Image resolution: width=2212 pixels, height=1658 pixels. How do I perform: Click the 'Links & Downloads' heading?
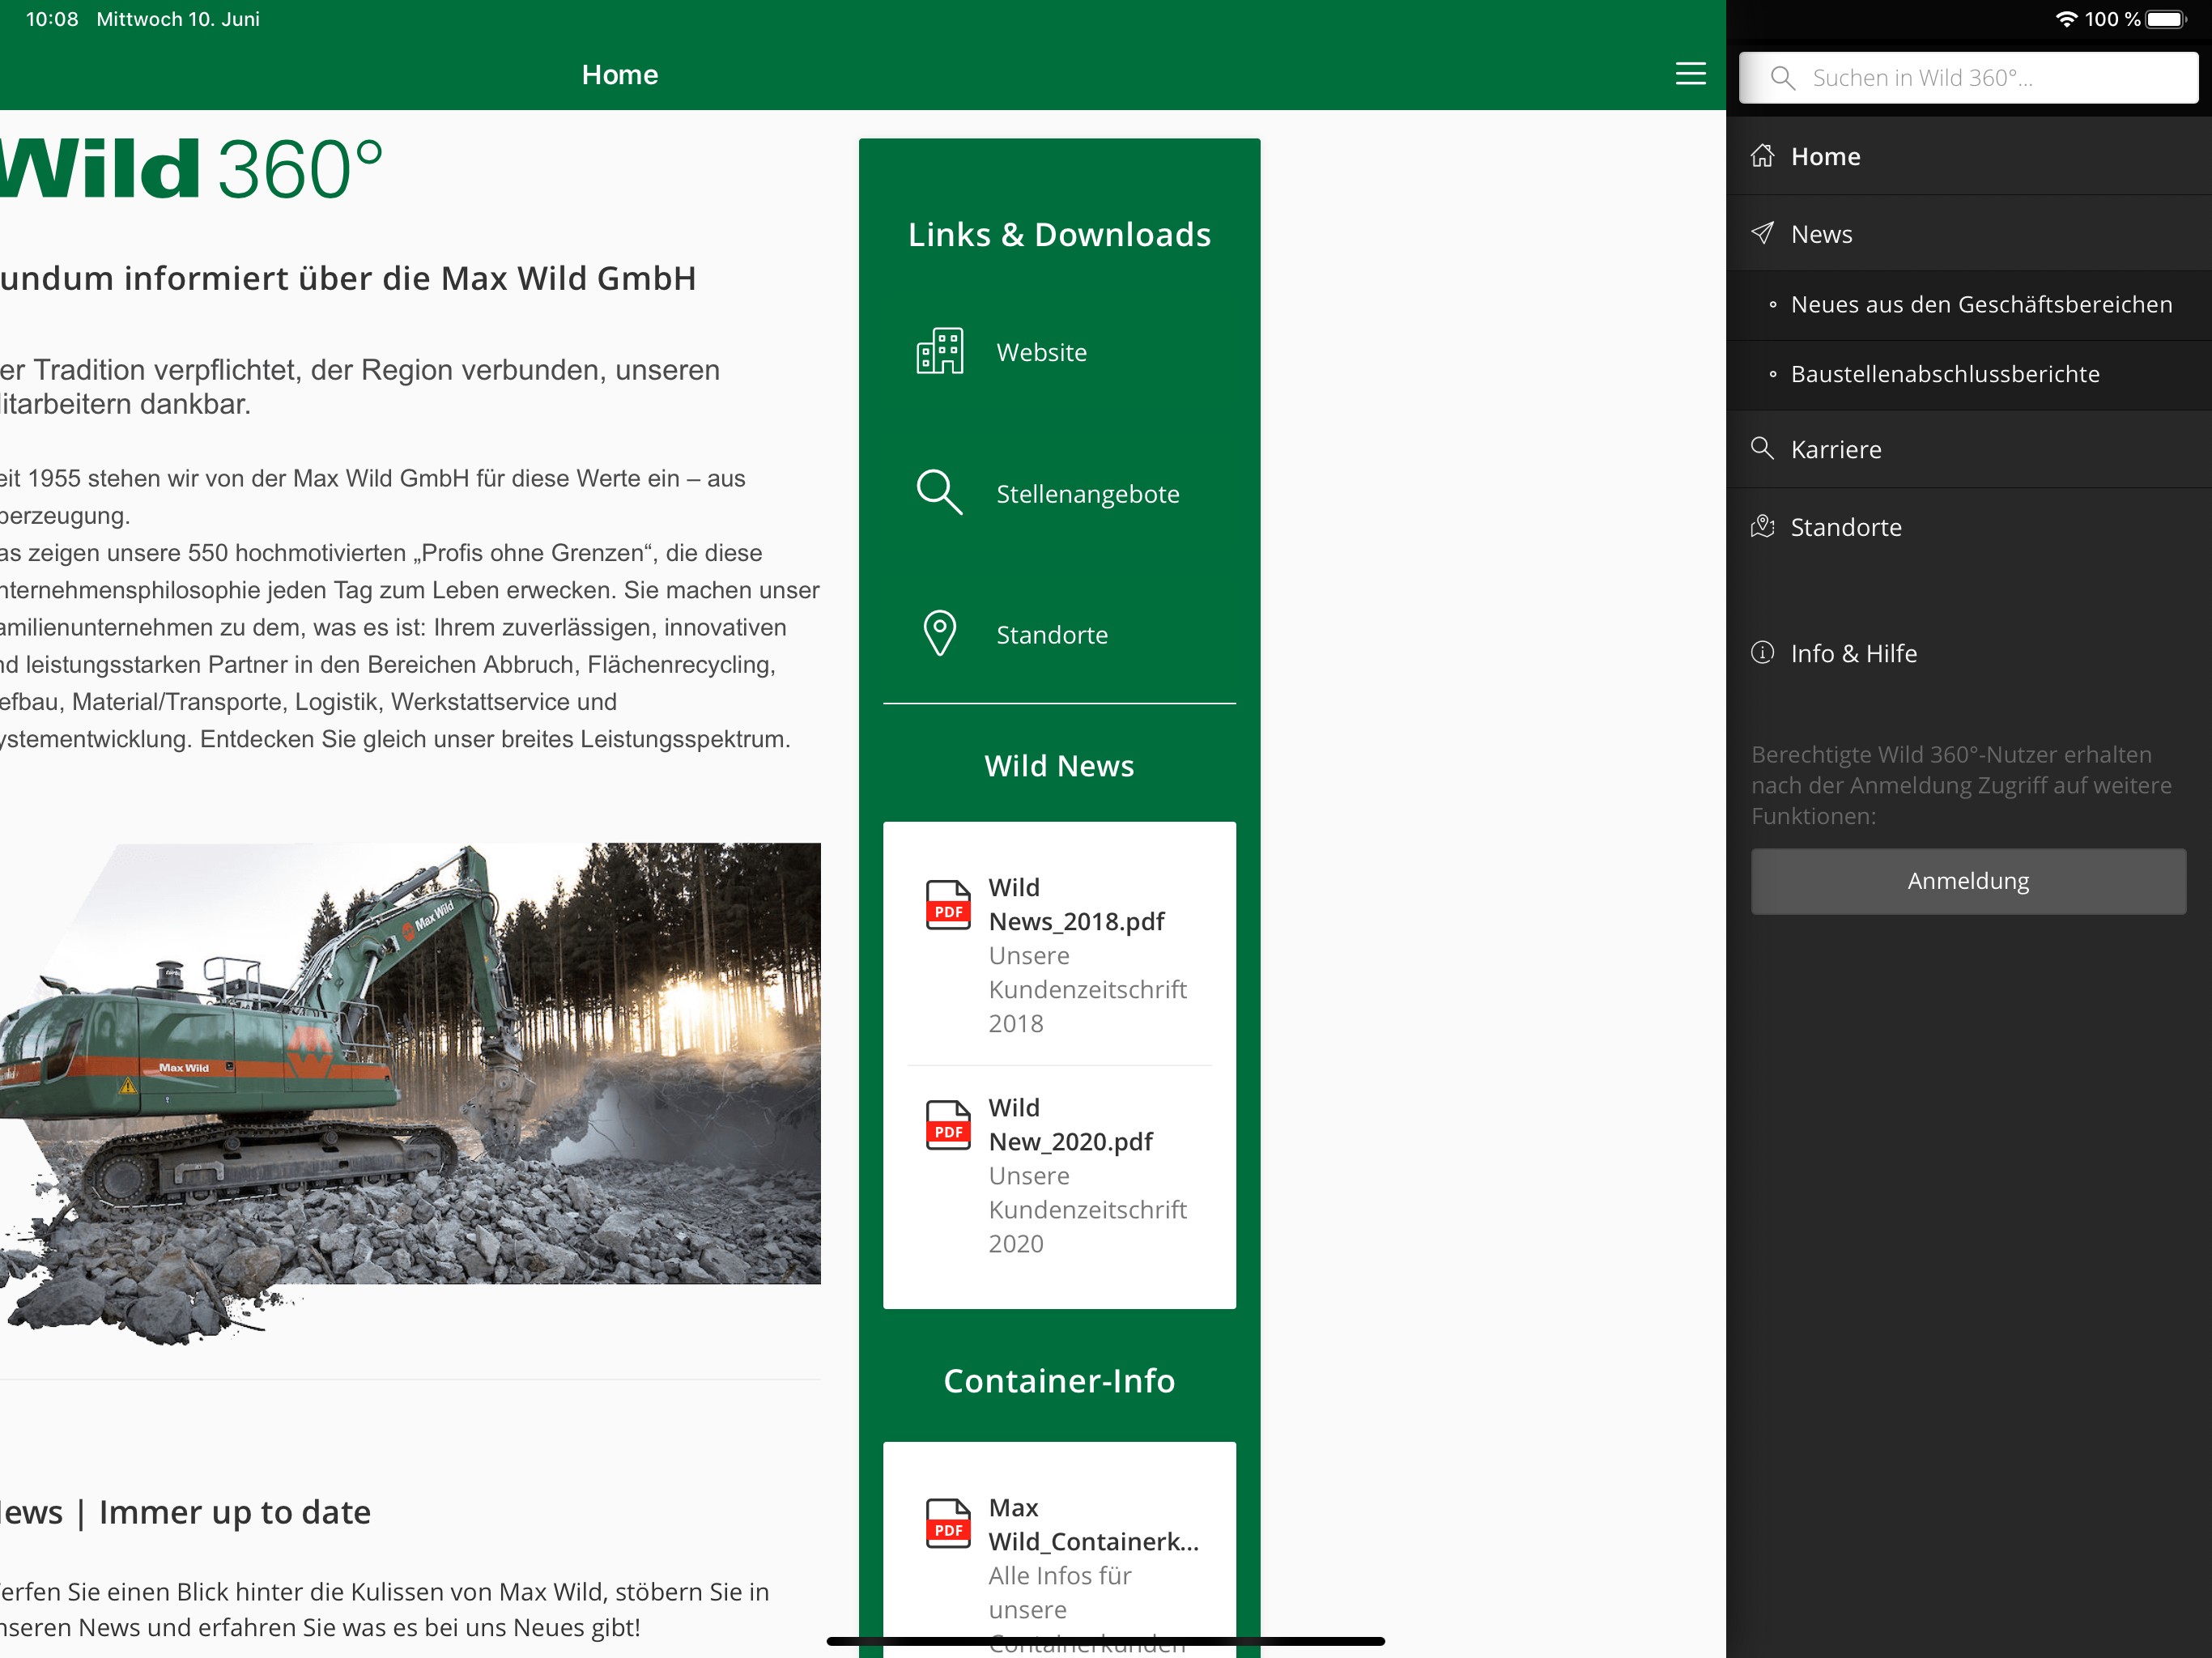pyautogui.click(x=1059, y=234)
